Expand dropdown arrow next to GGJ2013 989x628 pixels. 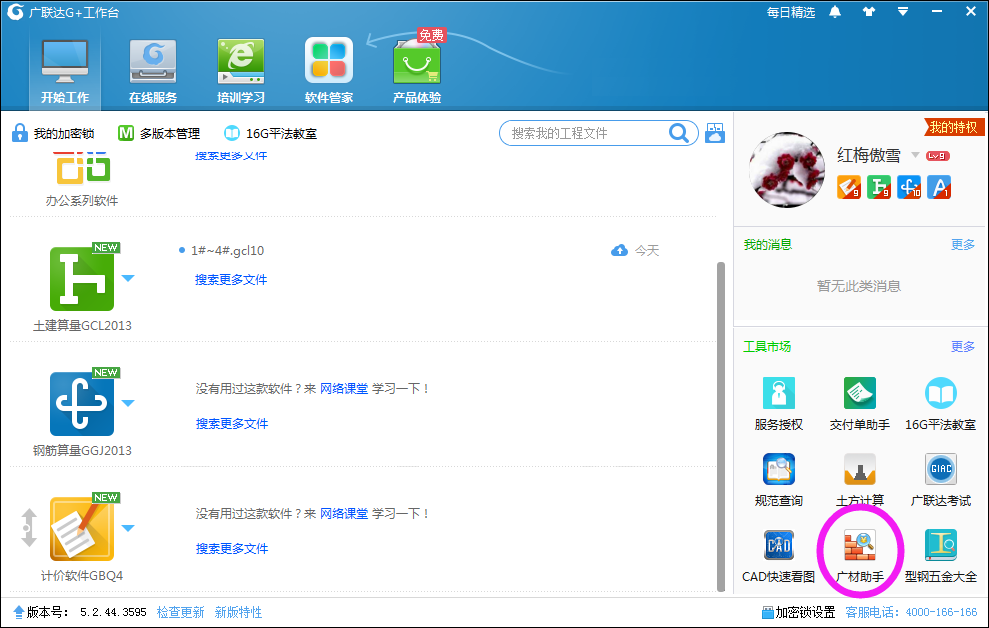128,403
